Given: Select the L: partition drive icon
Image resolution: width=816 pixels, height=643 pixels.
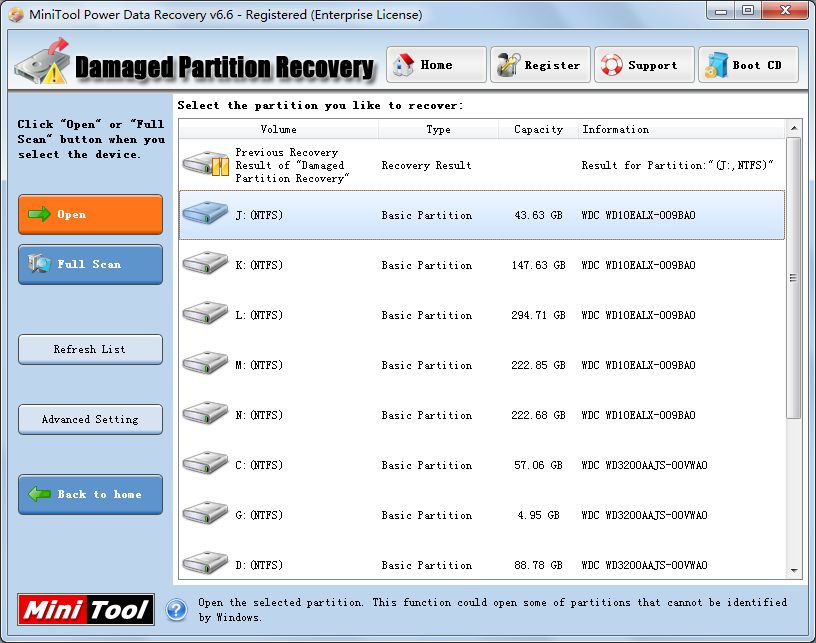Looking at the screenshot, I should click(x=205, y=312).
